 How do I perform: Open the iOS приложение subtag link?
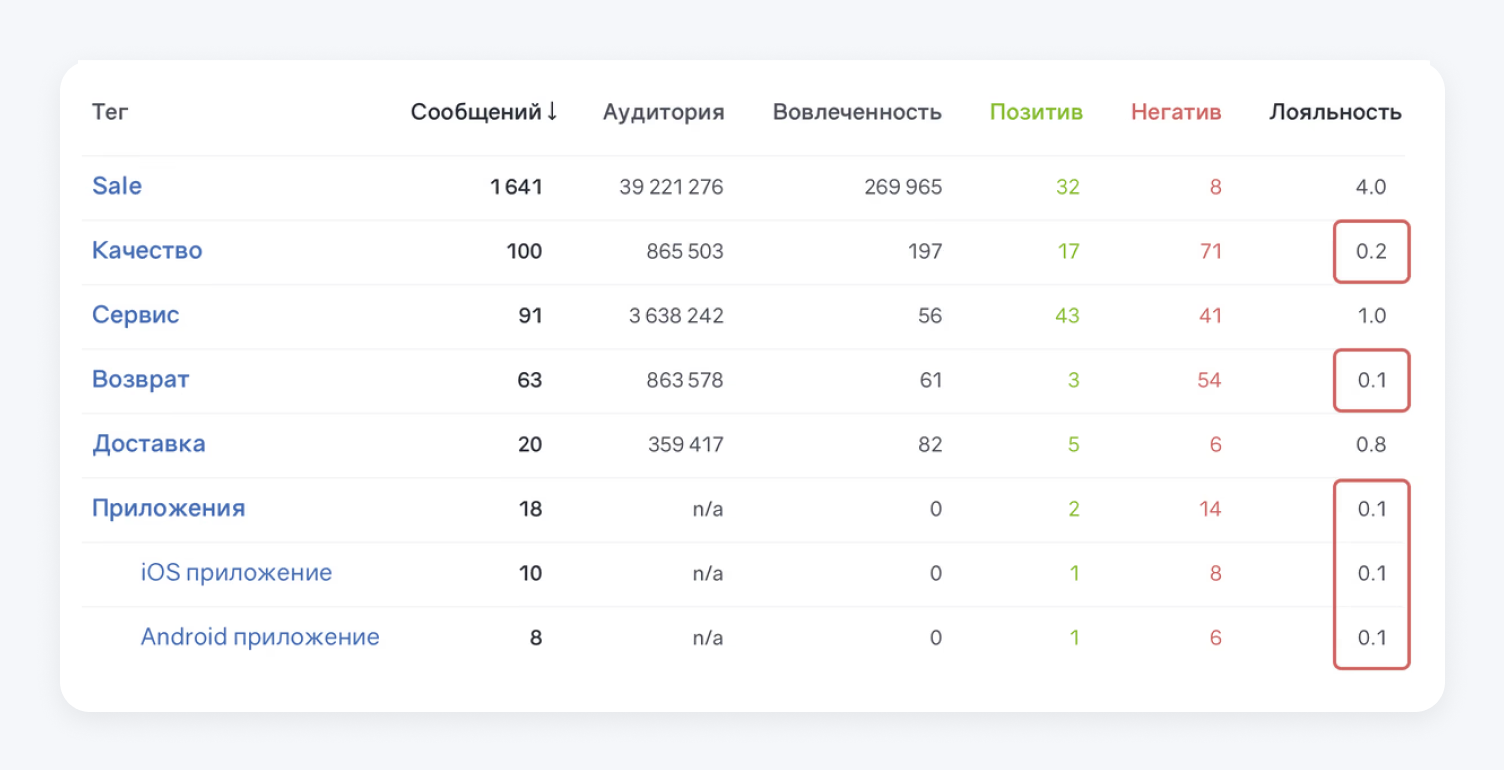[236, 573]
